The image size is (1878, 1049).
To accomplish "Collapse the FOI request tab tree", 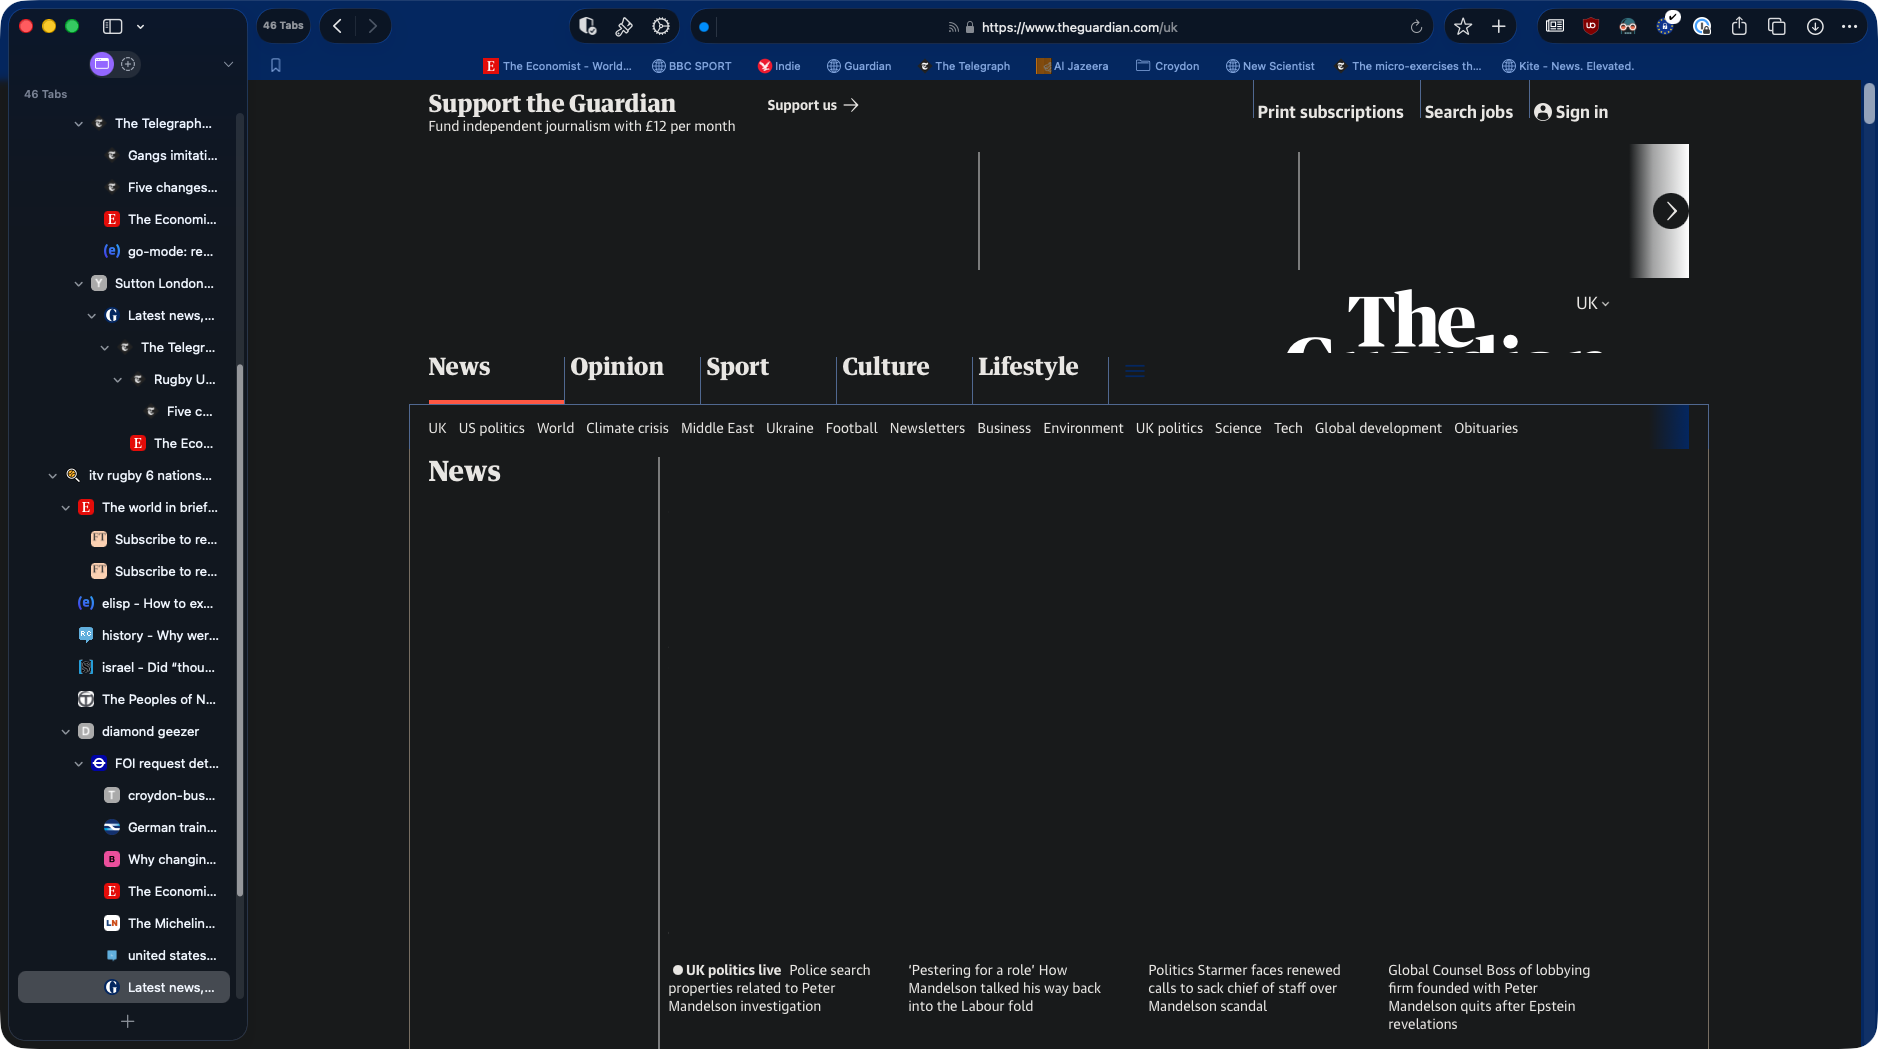I will point(79,763).
